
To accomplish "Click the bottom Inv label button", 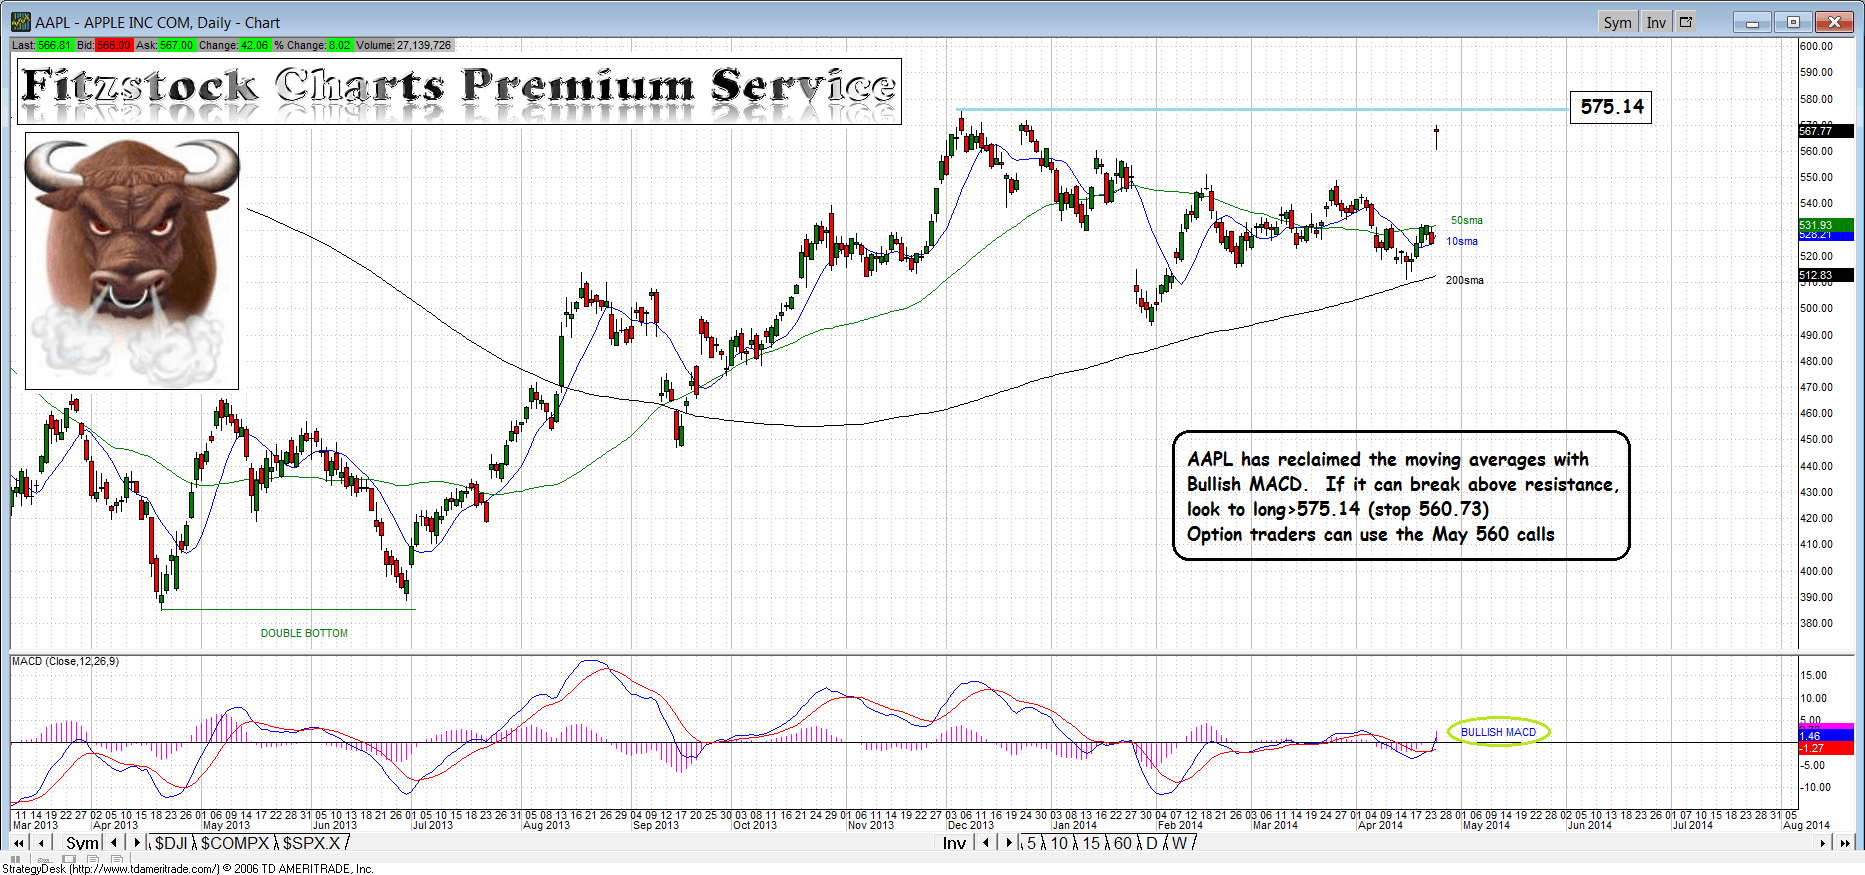I will point(955,843).
